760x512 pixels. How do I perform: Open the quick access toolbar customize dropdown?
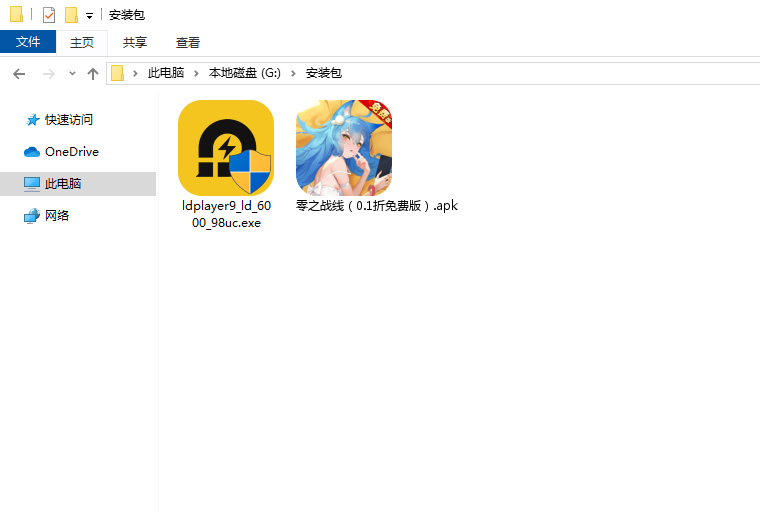pos(89,16)
